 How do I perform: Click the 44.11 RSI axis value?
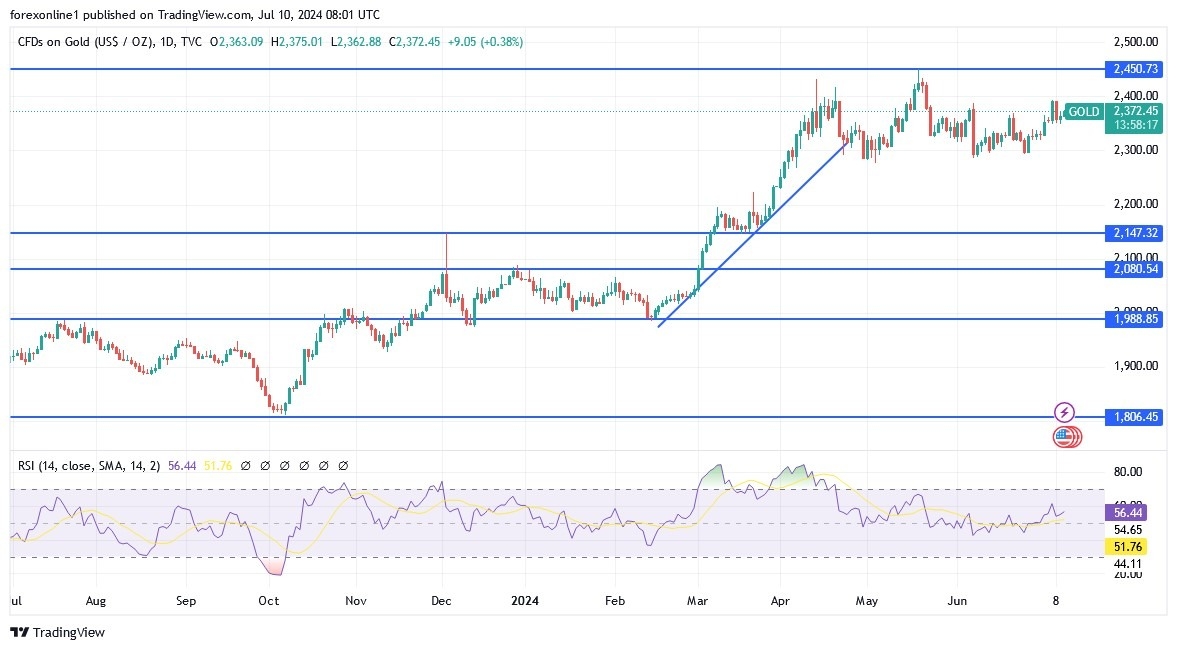point(1128,564)
